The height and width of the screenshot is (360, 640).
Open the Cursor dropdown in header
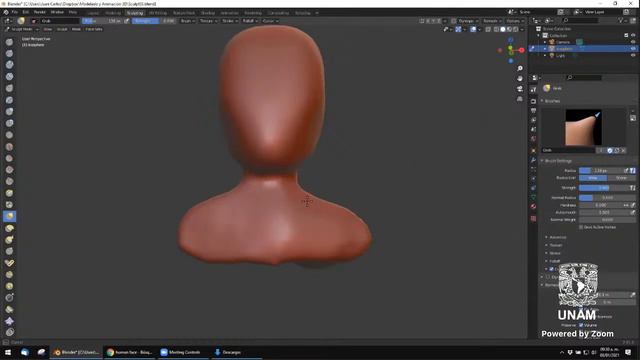click(x=270, y=21)
